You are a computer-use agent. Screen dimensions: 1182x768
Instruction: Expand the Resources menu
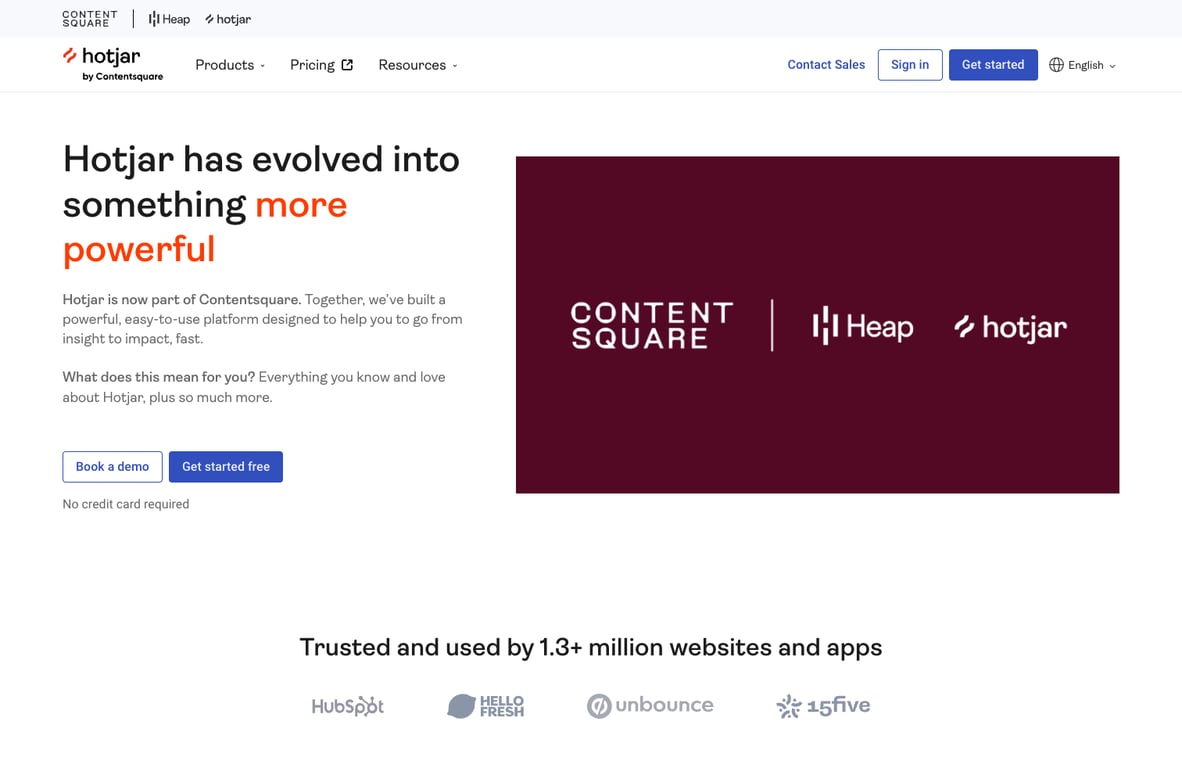418,65
